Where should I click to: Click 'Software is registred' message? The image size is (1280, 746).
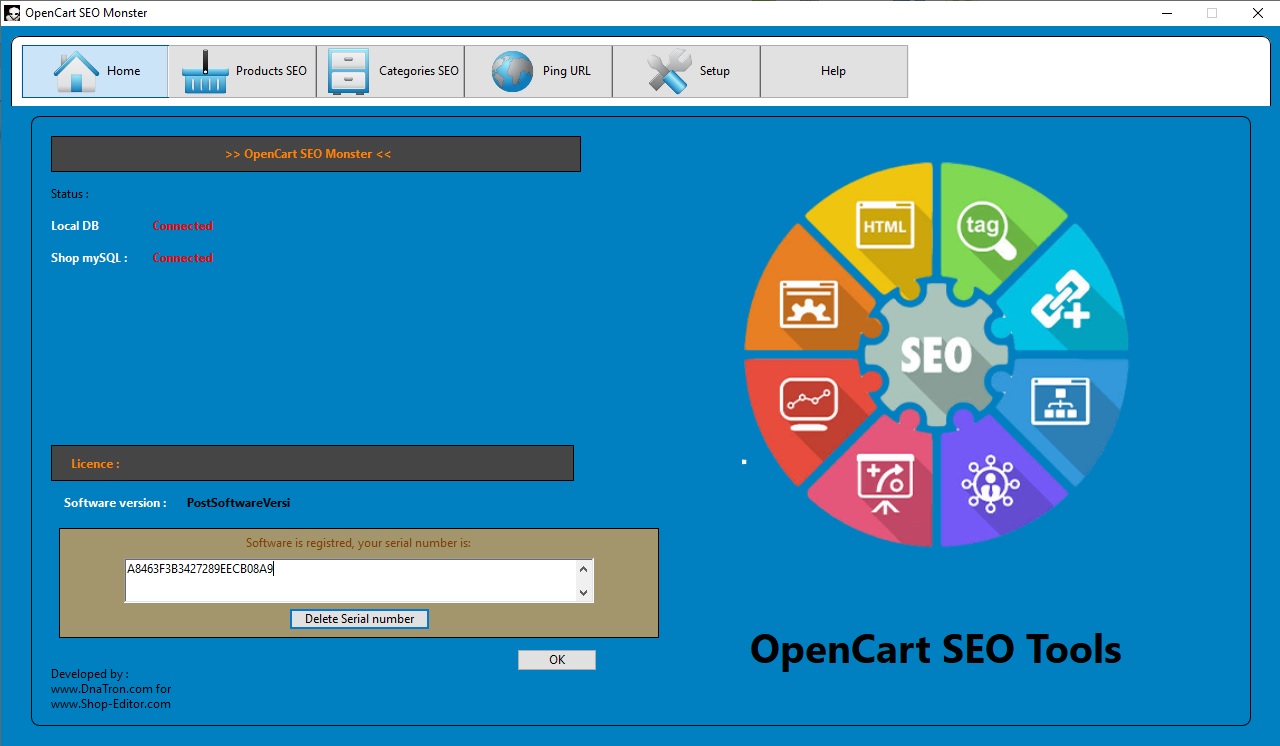358,543
